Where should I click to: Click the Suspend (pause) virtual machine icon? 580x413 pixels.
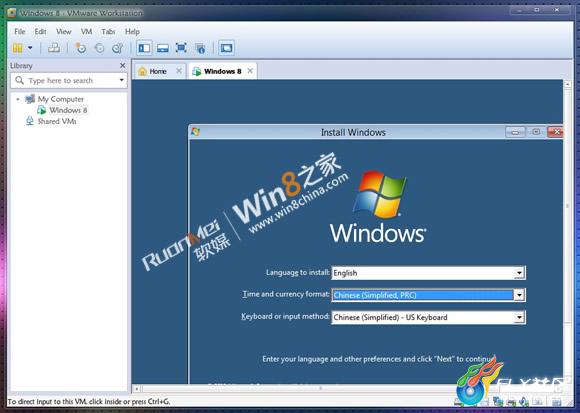pos(17,48)
